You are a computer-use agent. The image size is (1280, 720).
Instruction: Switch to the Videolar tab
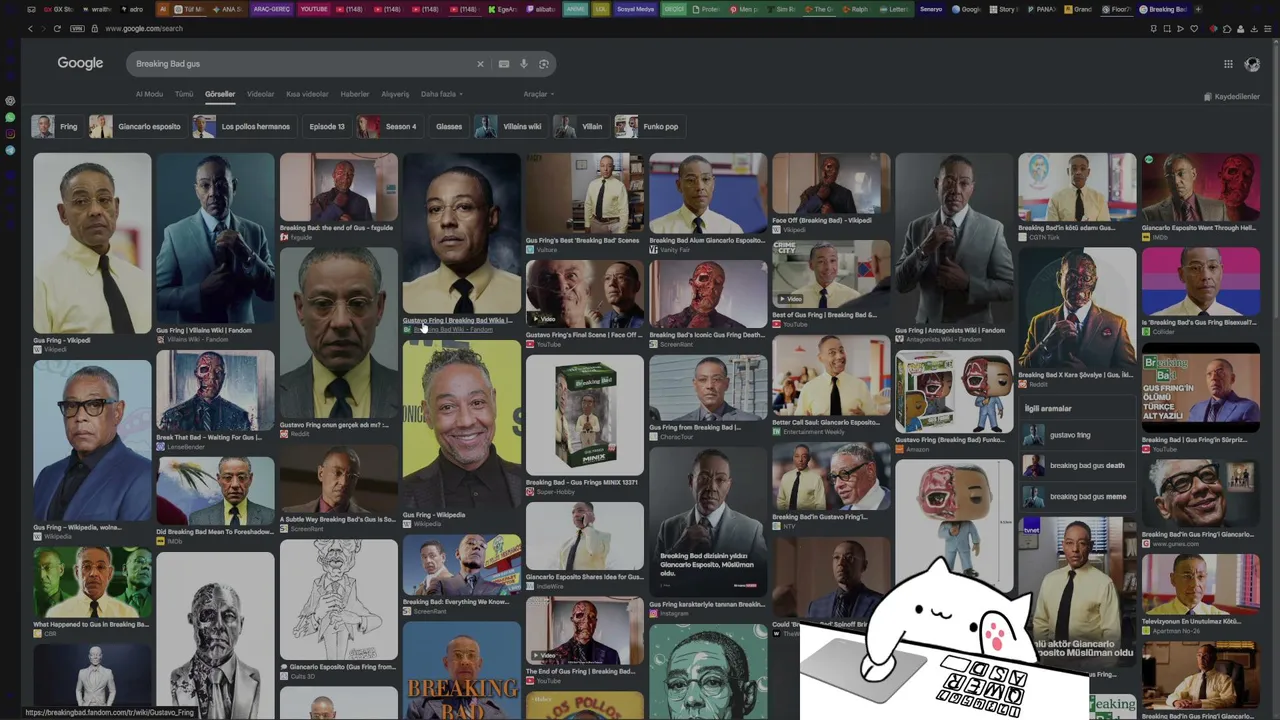[260, 94]
